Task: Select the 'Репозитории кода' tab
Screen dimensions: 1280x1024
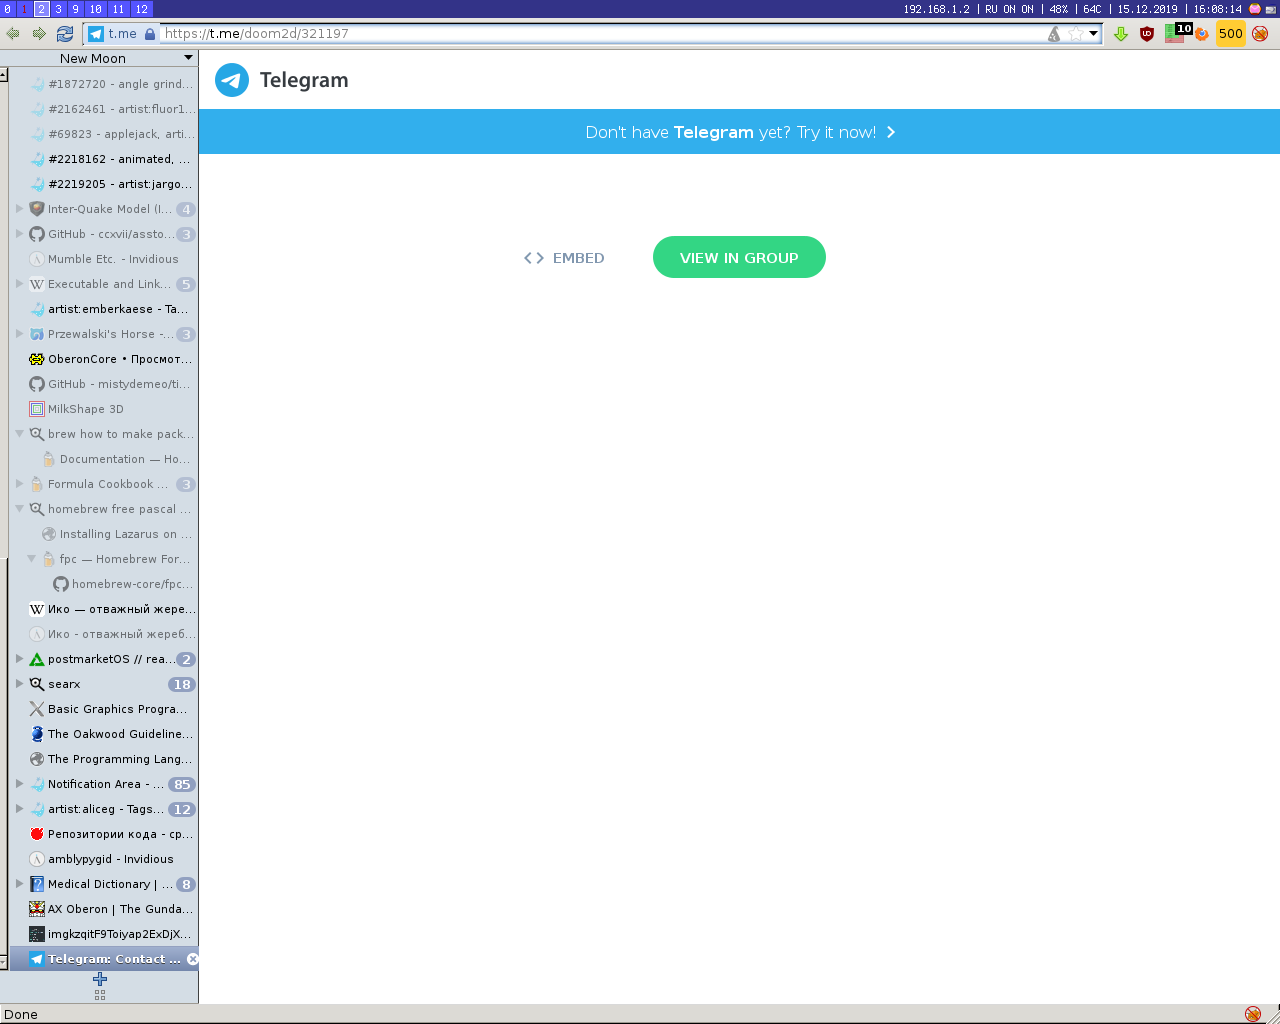Action: click(x=104, y=834)
